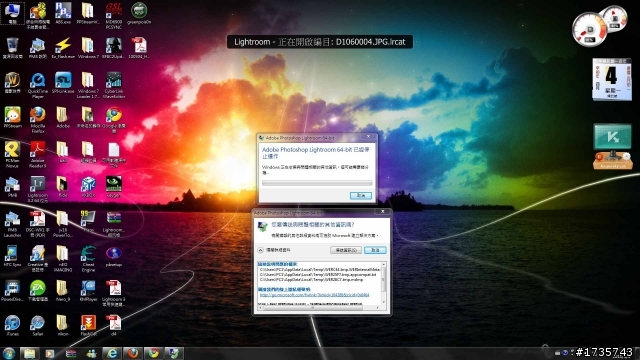Click the progress bar in the stopped-working dialog

tap(317, 183)
